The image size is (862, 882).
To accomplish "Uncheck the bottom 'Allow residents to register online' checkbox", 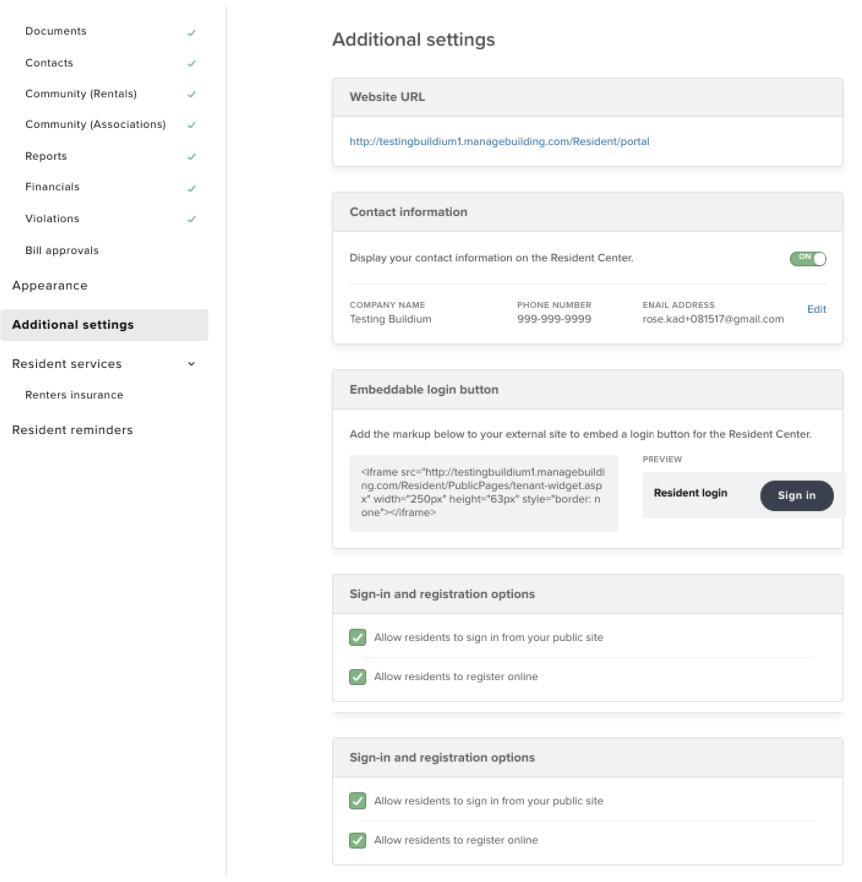I will click(x=357, y=840).
